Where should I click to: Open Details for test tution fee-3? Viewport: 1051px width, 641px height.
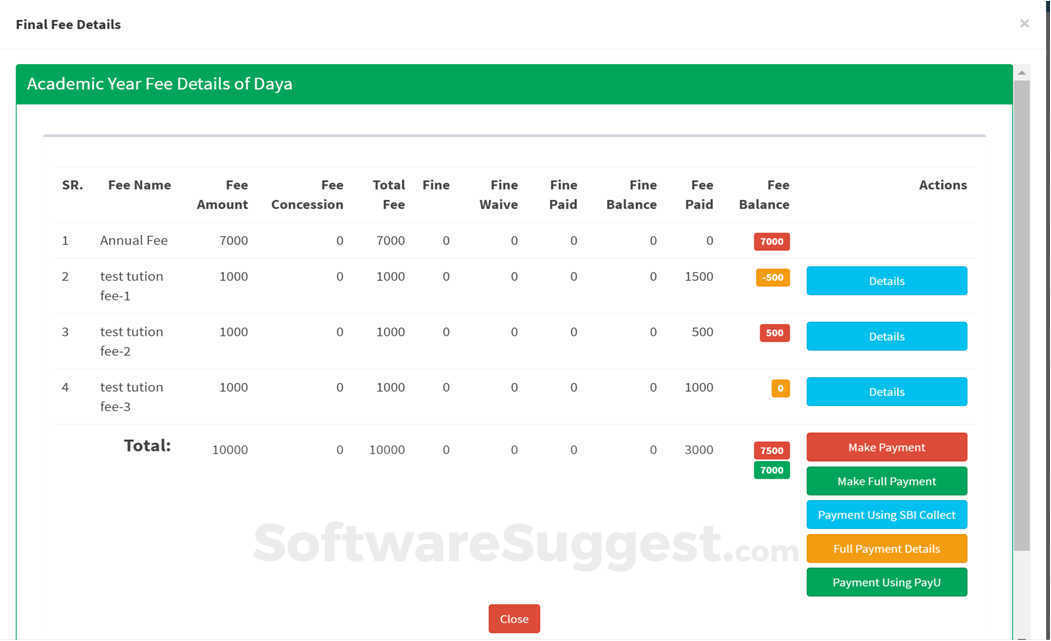[x=886, y=391]
